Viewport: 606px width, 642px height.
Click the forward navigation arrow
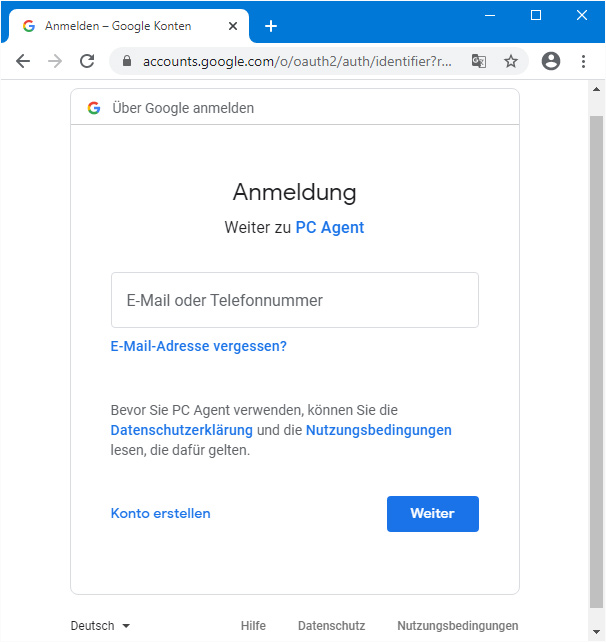pyautogui.click(x=55, y=61)
